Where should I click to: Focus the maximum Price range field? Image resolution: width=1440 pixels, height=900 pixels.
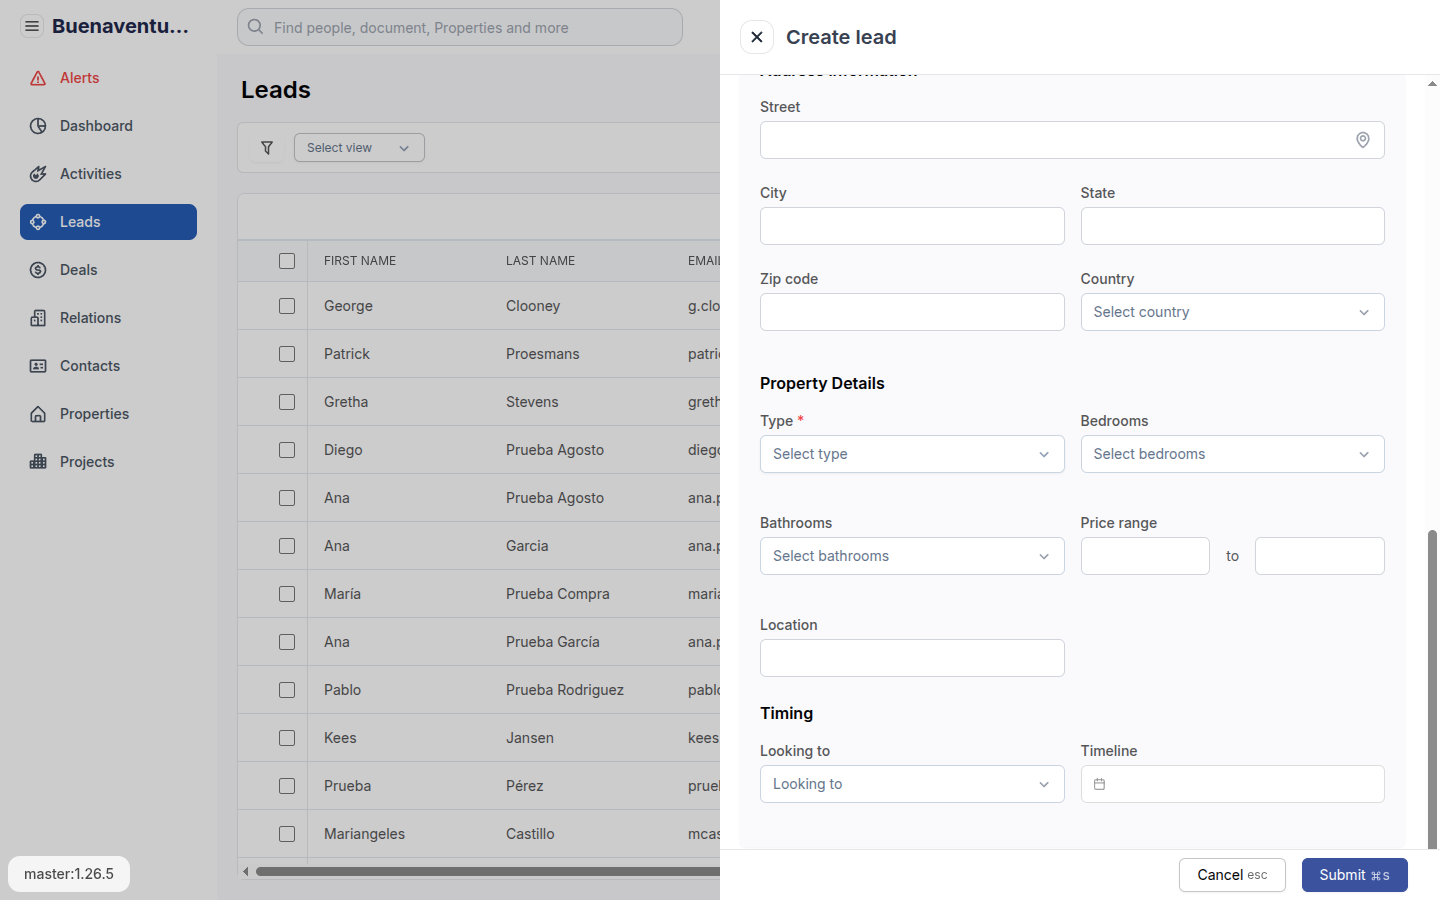(x=1320, y=556)
